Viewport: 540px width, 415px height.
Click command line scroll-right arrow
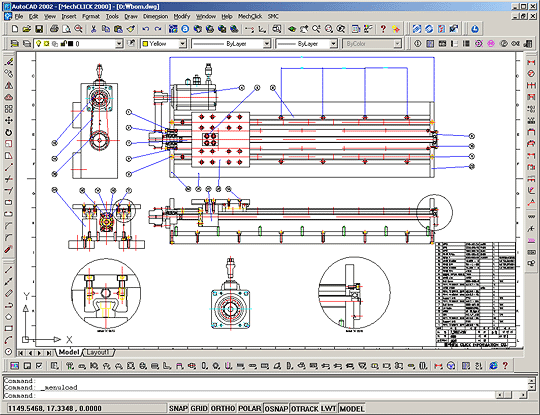pos(523,395)
